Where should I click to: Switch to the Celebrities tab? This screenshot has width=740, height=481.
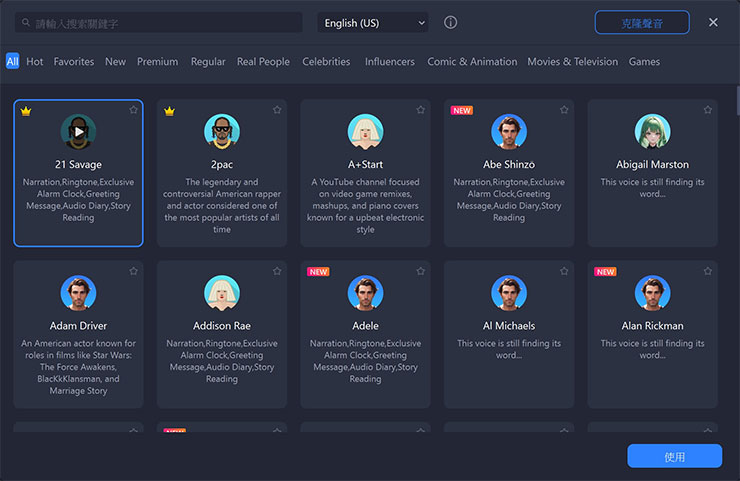[326, 62]
